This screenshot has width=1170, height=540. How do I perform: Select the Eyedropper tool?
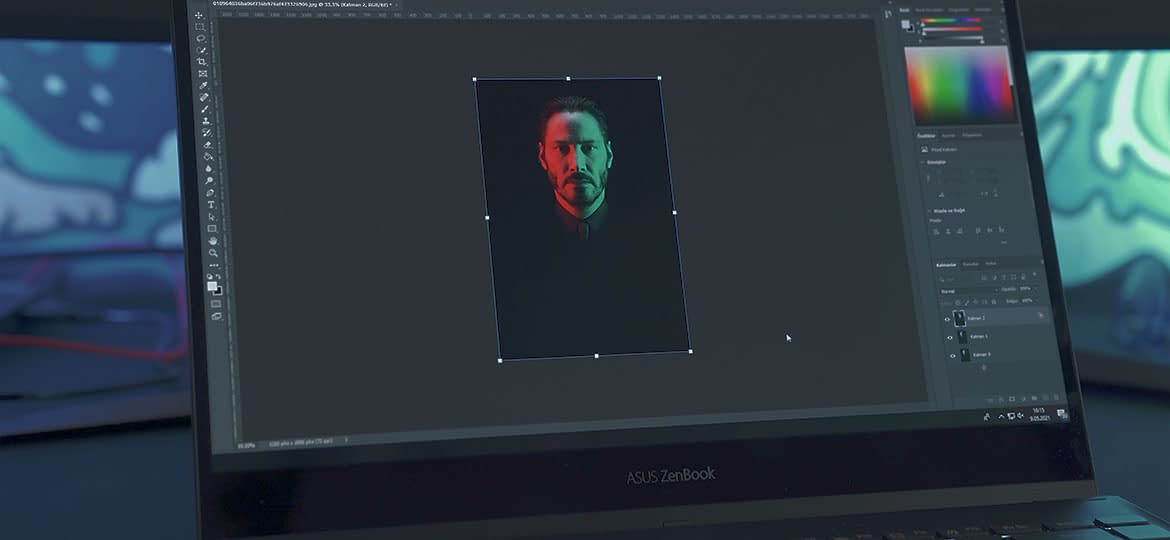pyautogui.click(x=204, y=85)
